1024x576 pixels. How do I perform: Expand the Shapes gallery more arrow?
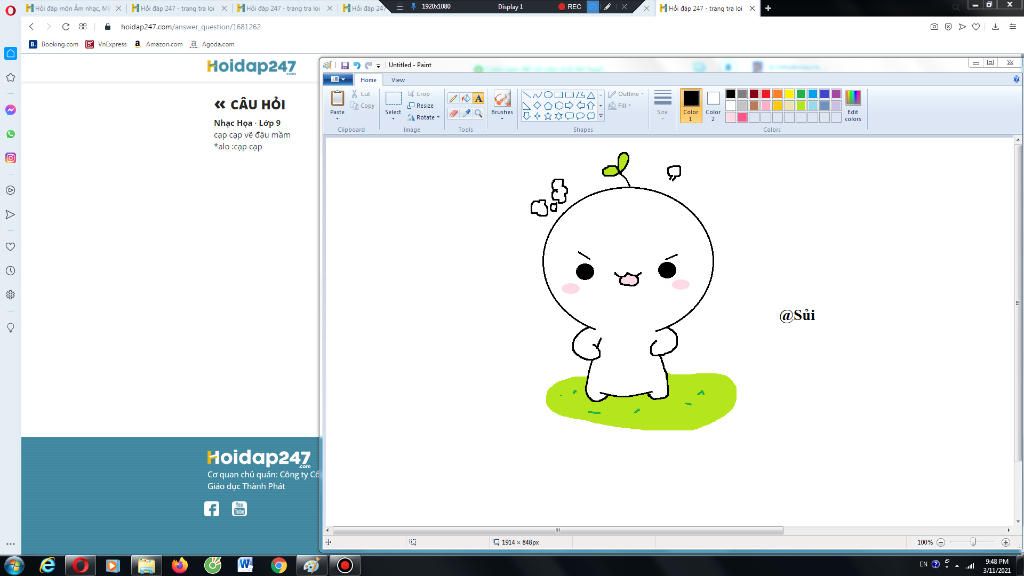(601, 116)
